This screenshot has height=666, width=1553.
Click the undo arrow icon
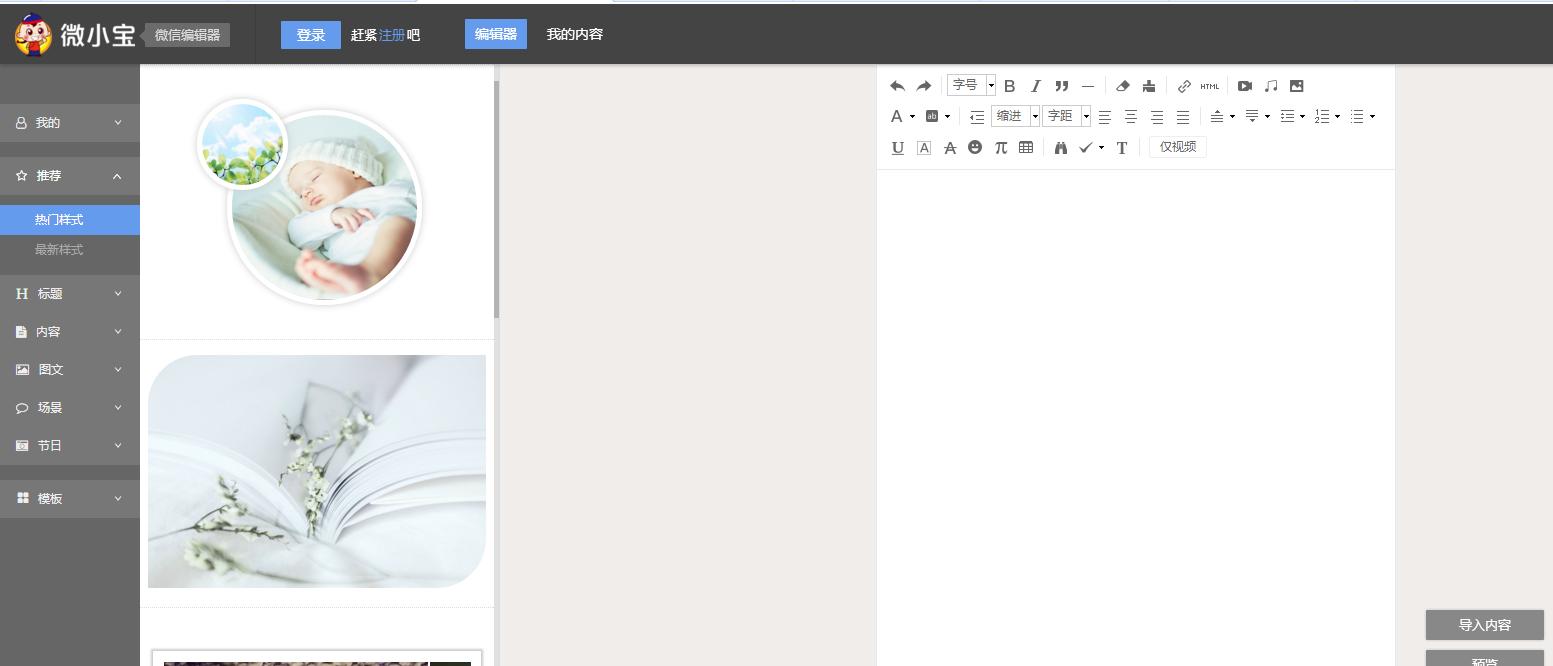click(897, 86)
